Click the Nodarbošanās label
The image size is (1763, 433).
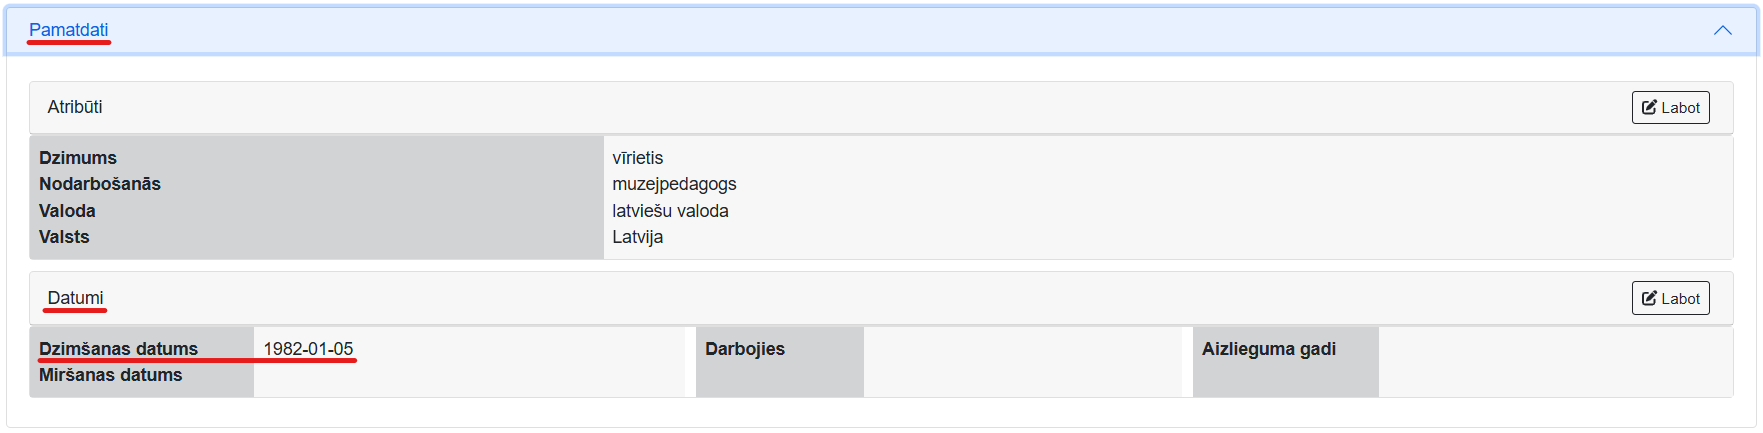[x=100, y=184]
